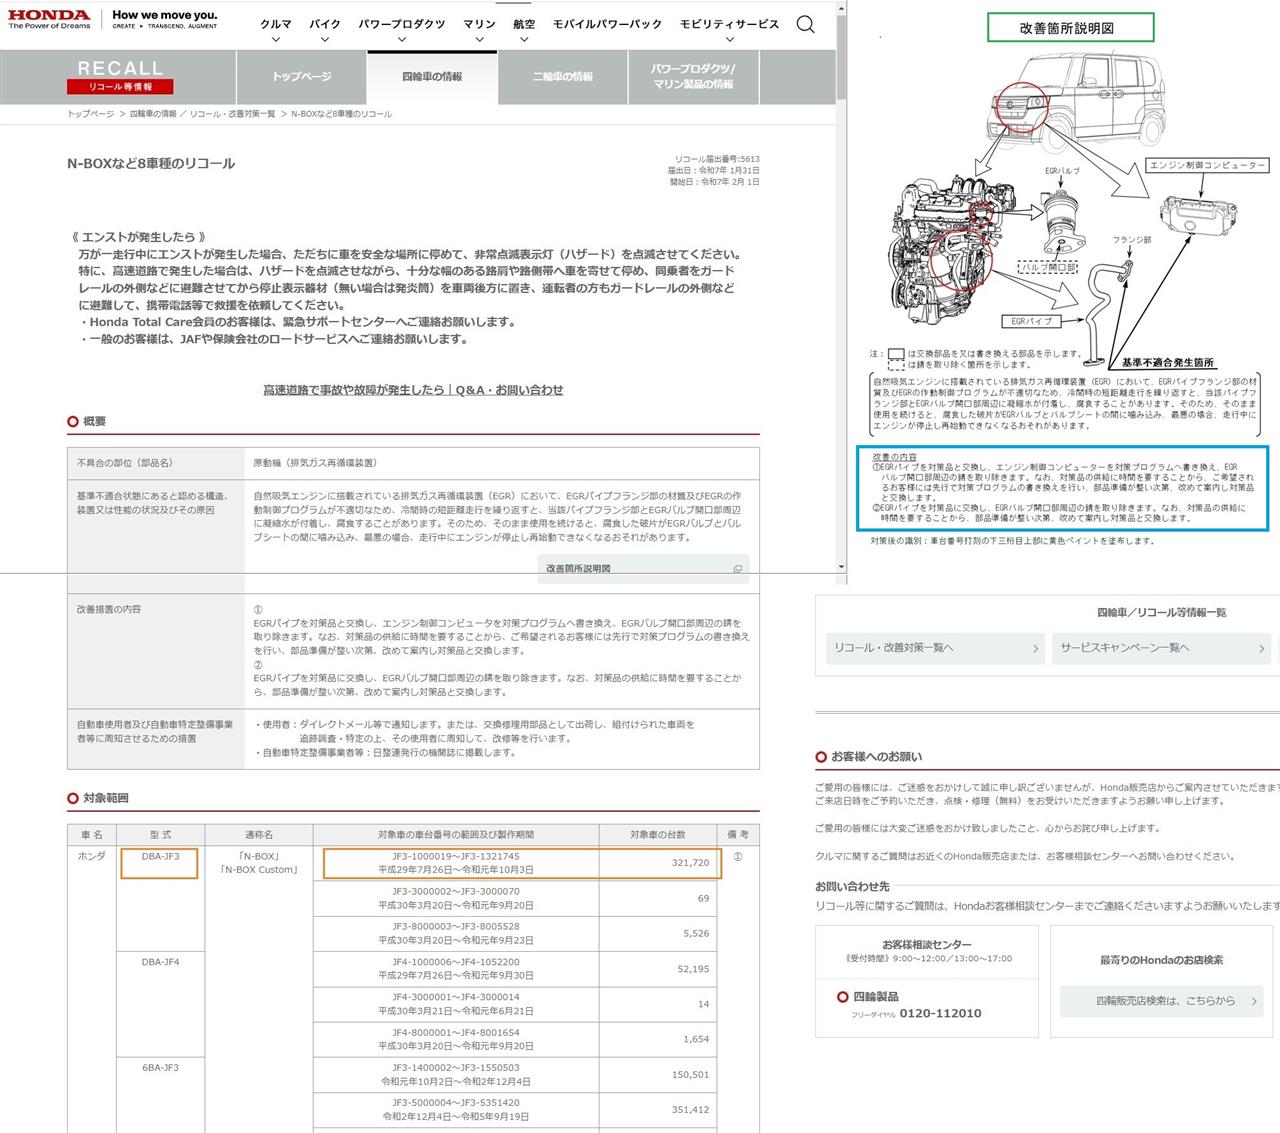Follow the トップページ breadcrumb link
This screenshot has width=1280, height=1133.
90,114
